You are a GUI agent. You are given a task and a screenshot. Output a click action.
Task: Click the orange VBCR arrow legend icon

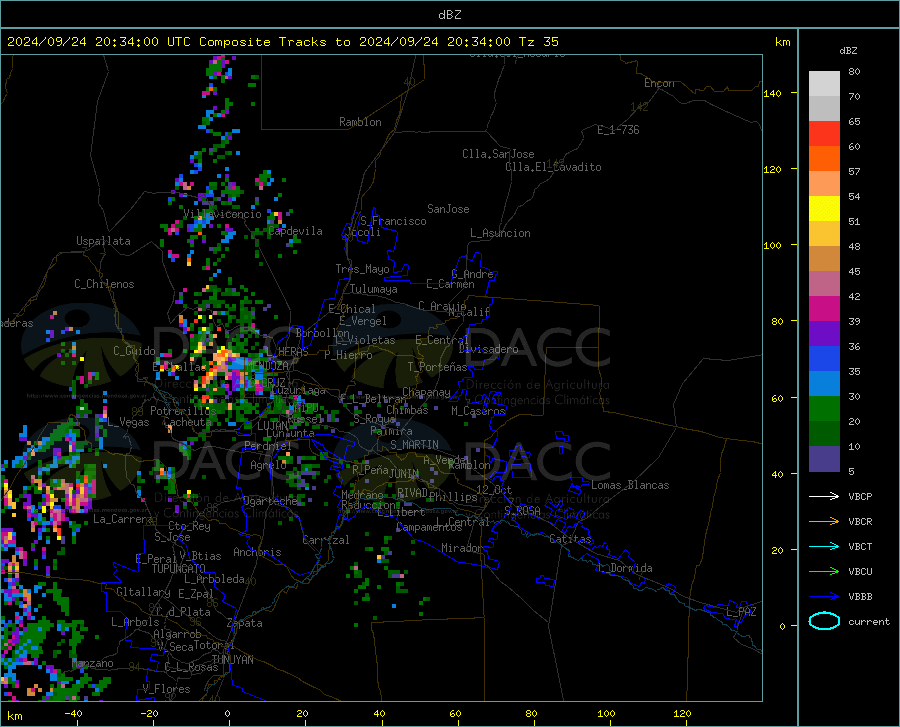coord(824,522)
